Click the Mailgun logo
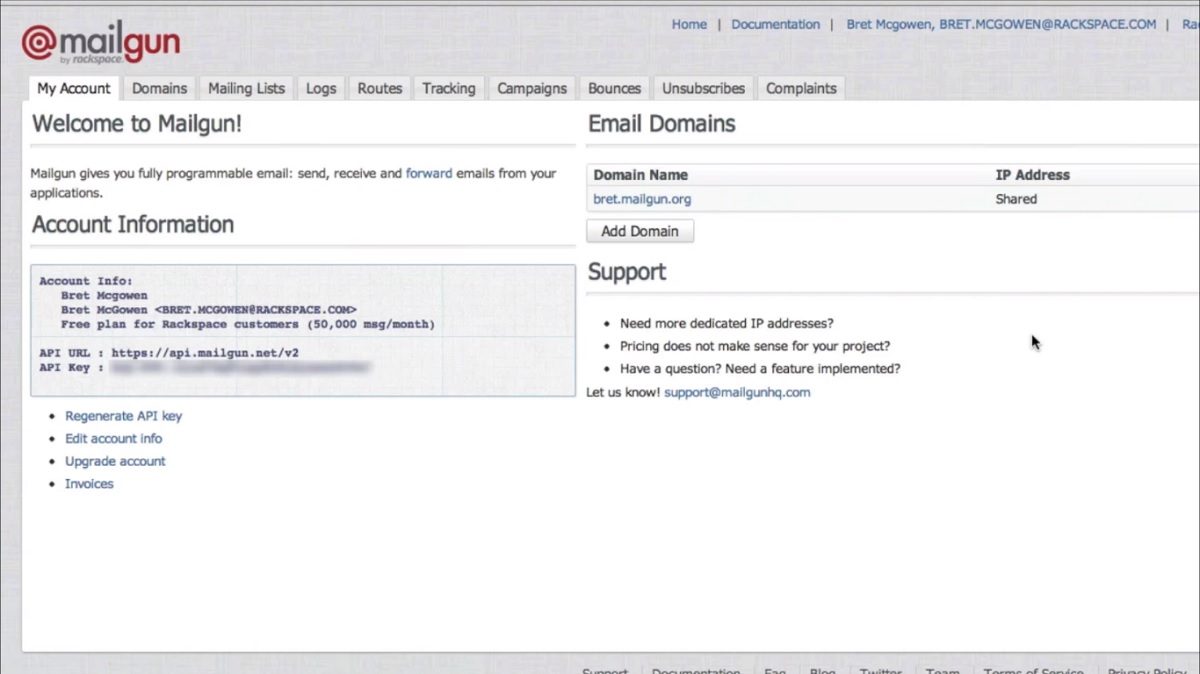 click(x=98, y=41)
